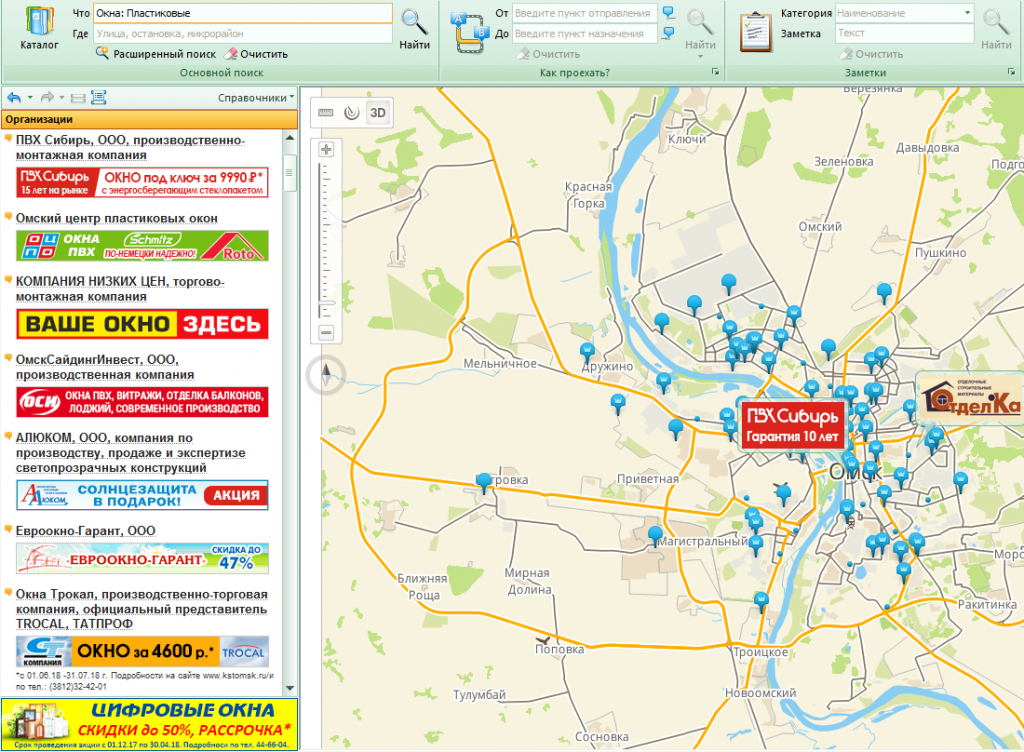
Task: Zoom in with the plus button
Action: (x=326, y=149)
